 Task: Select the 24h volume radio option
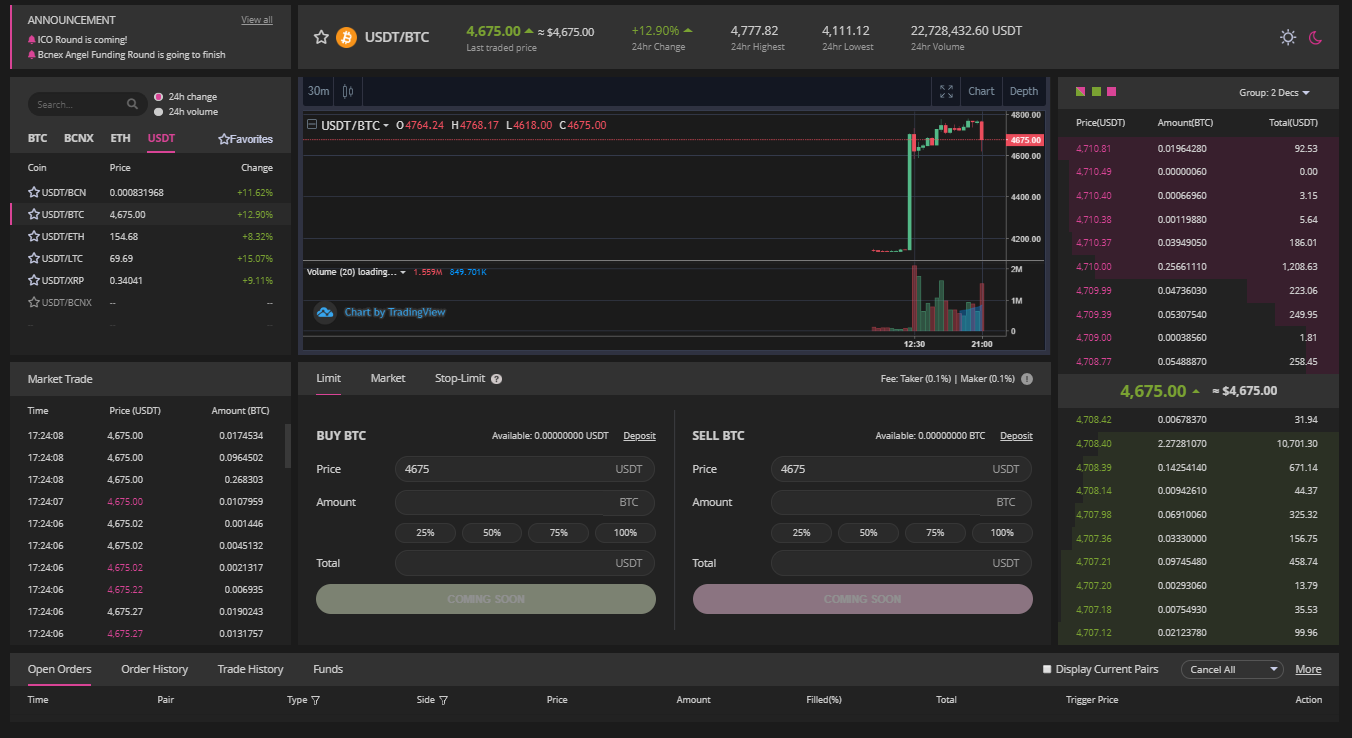coord(158,112)
